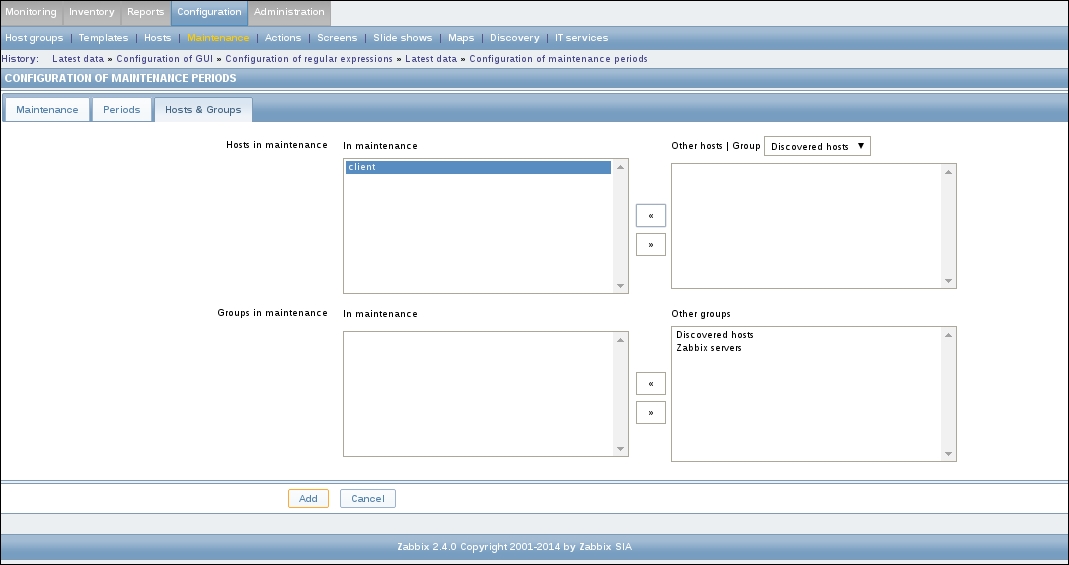Open the Hosts & Groups tab
Screen dimensions: 1069x565
(203, 110)
